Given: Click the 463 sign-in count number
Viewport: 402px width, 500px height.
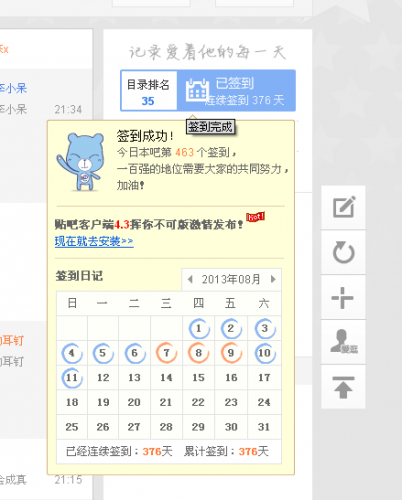Looking at the screenshot, I should click(184, 152).
